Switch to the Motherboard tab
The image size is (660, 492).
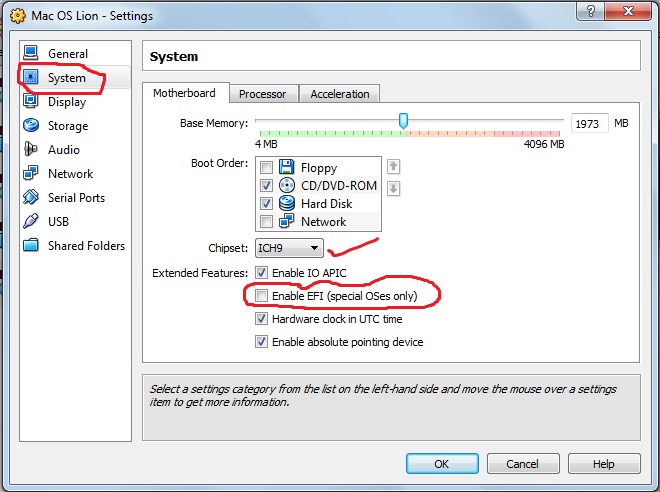[185, 93]
